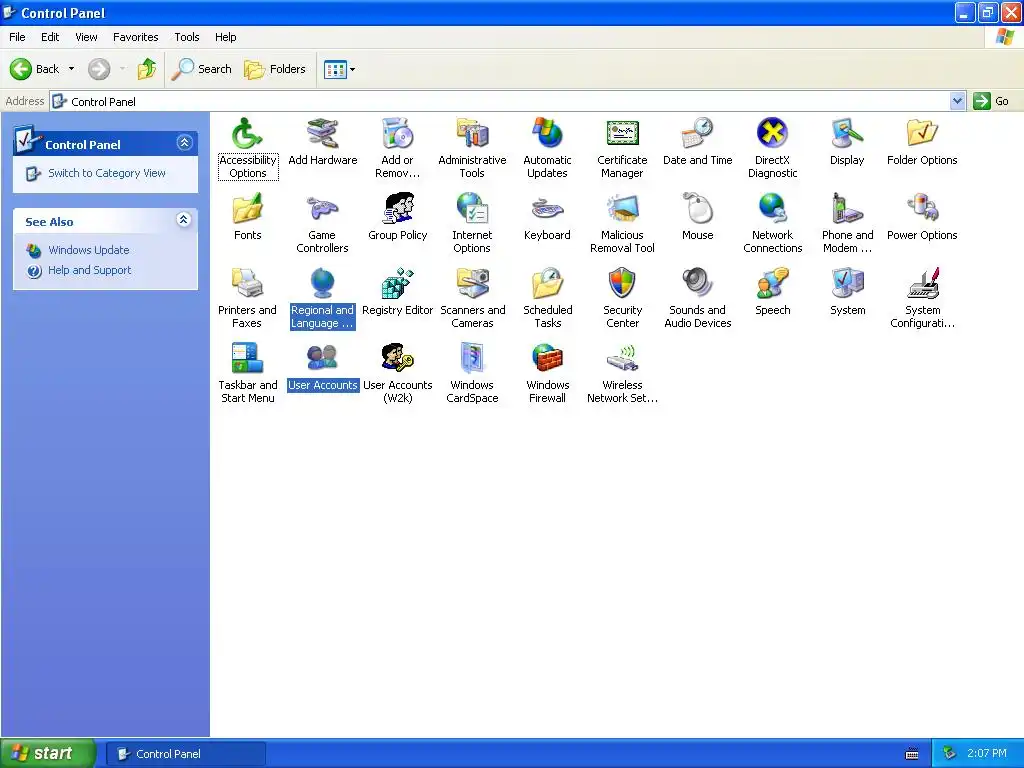Open Malicious Removal Tool icon
Screen dimensions: 1024x768
point(622,209)
